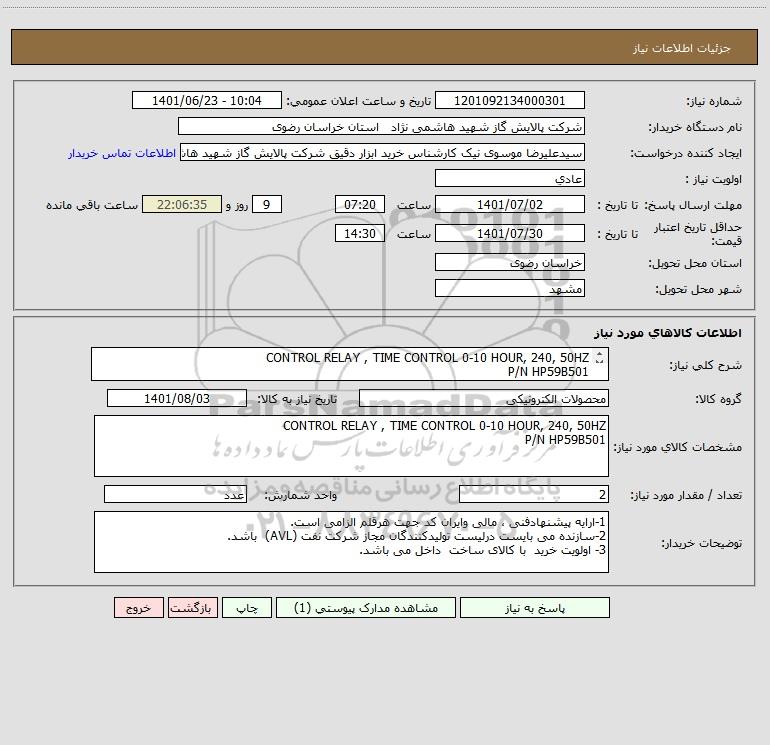Click the validity time field 14:30
Viewport: 770px width, 745px height.
tap(359, 233)
